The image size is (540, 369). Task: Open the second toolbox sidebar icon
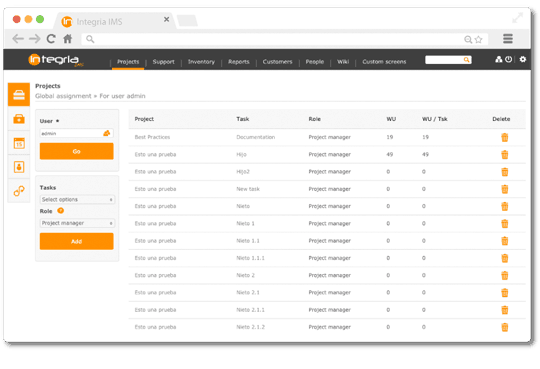point(19,119)
